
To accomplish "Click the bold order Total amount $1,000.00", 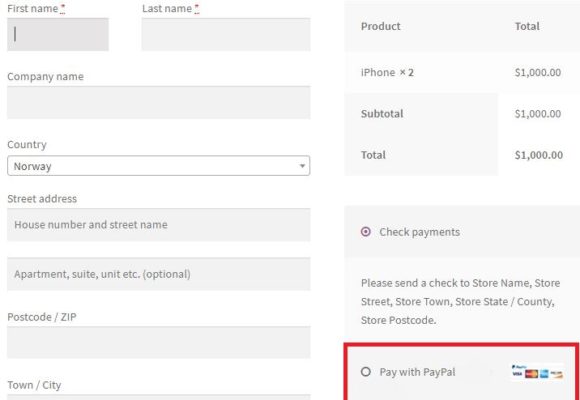I will (x=539, y=155).
